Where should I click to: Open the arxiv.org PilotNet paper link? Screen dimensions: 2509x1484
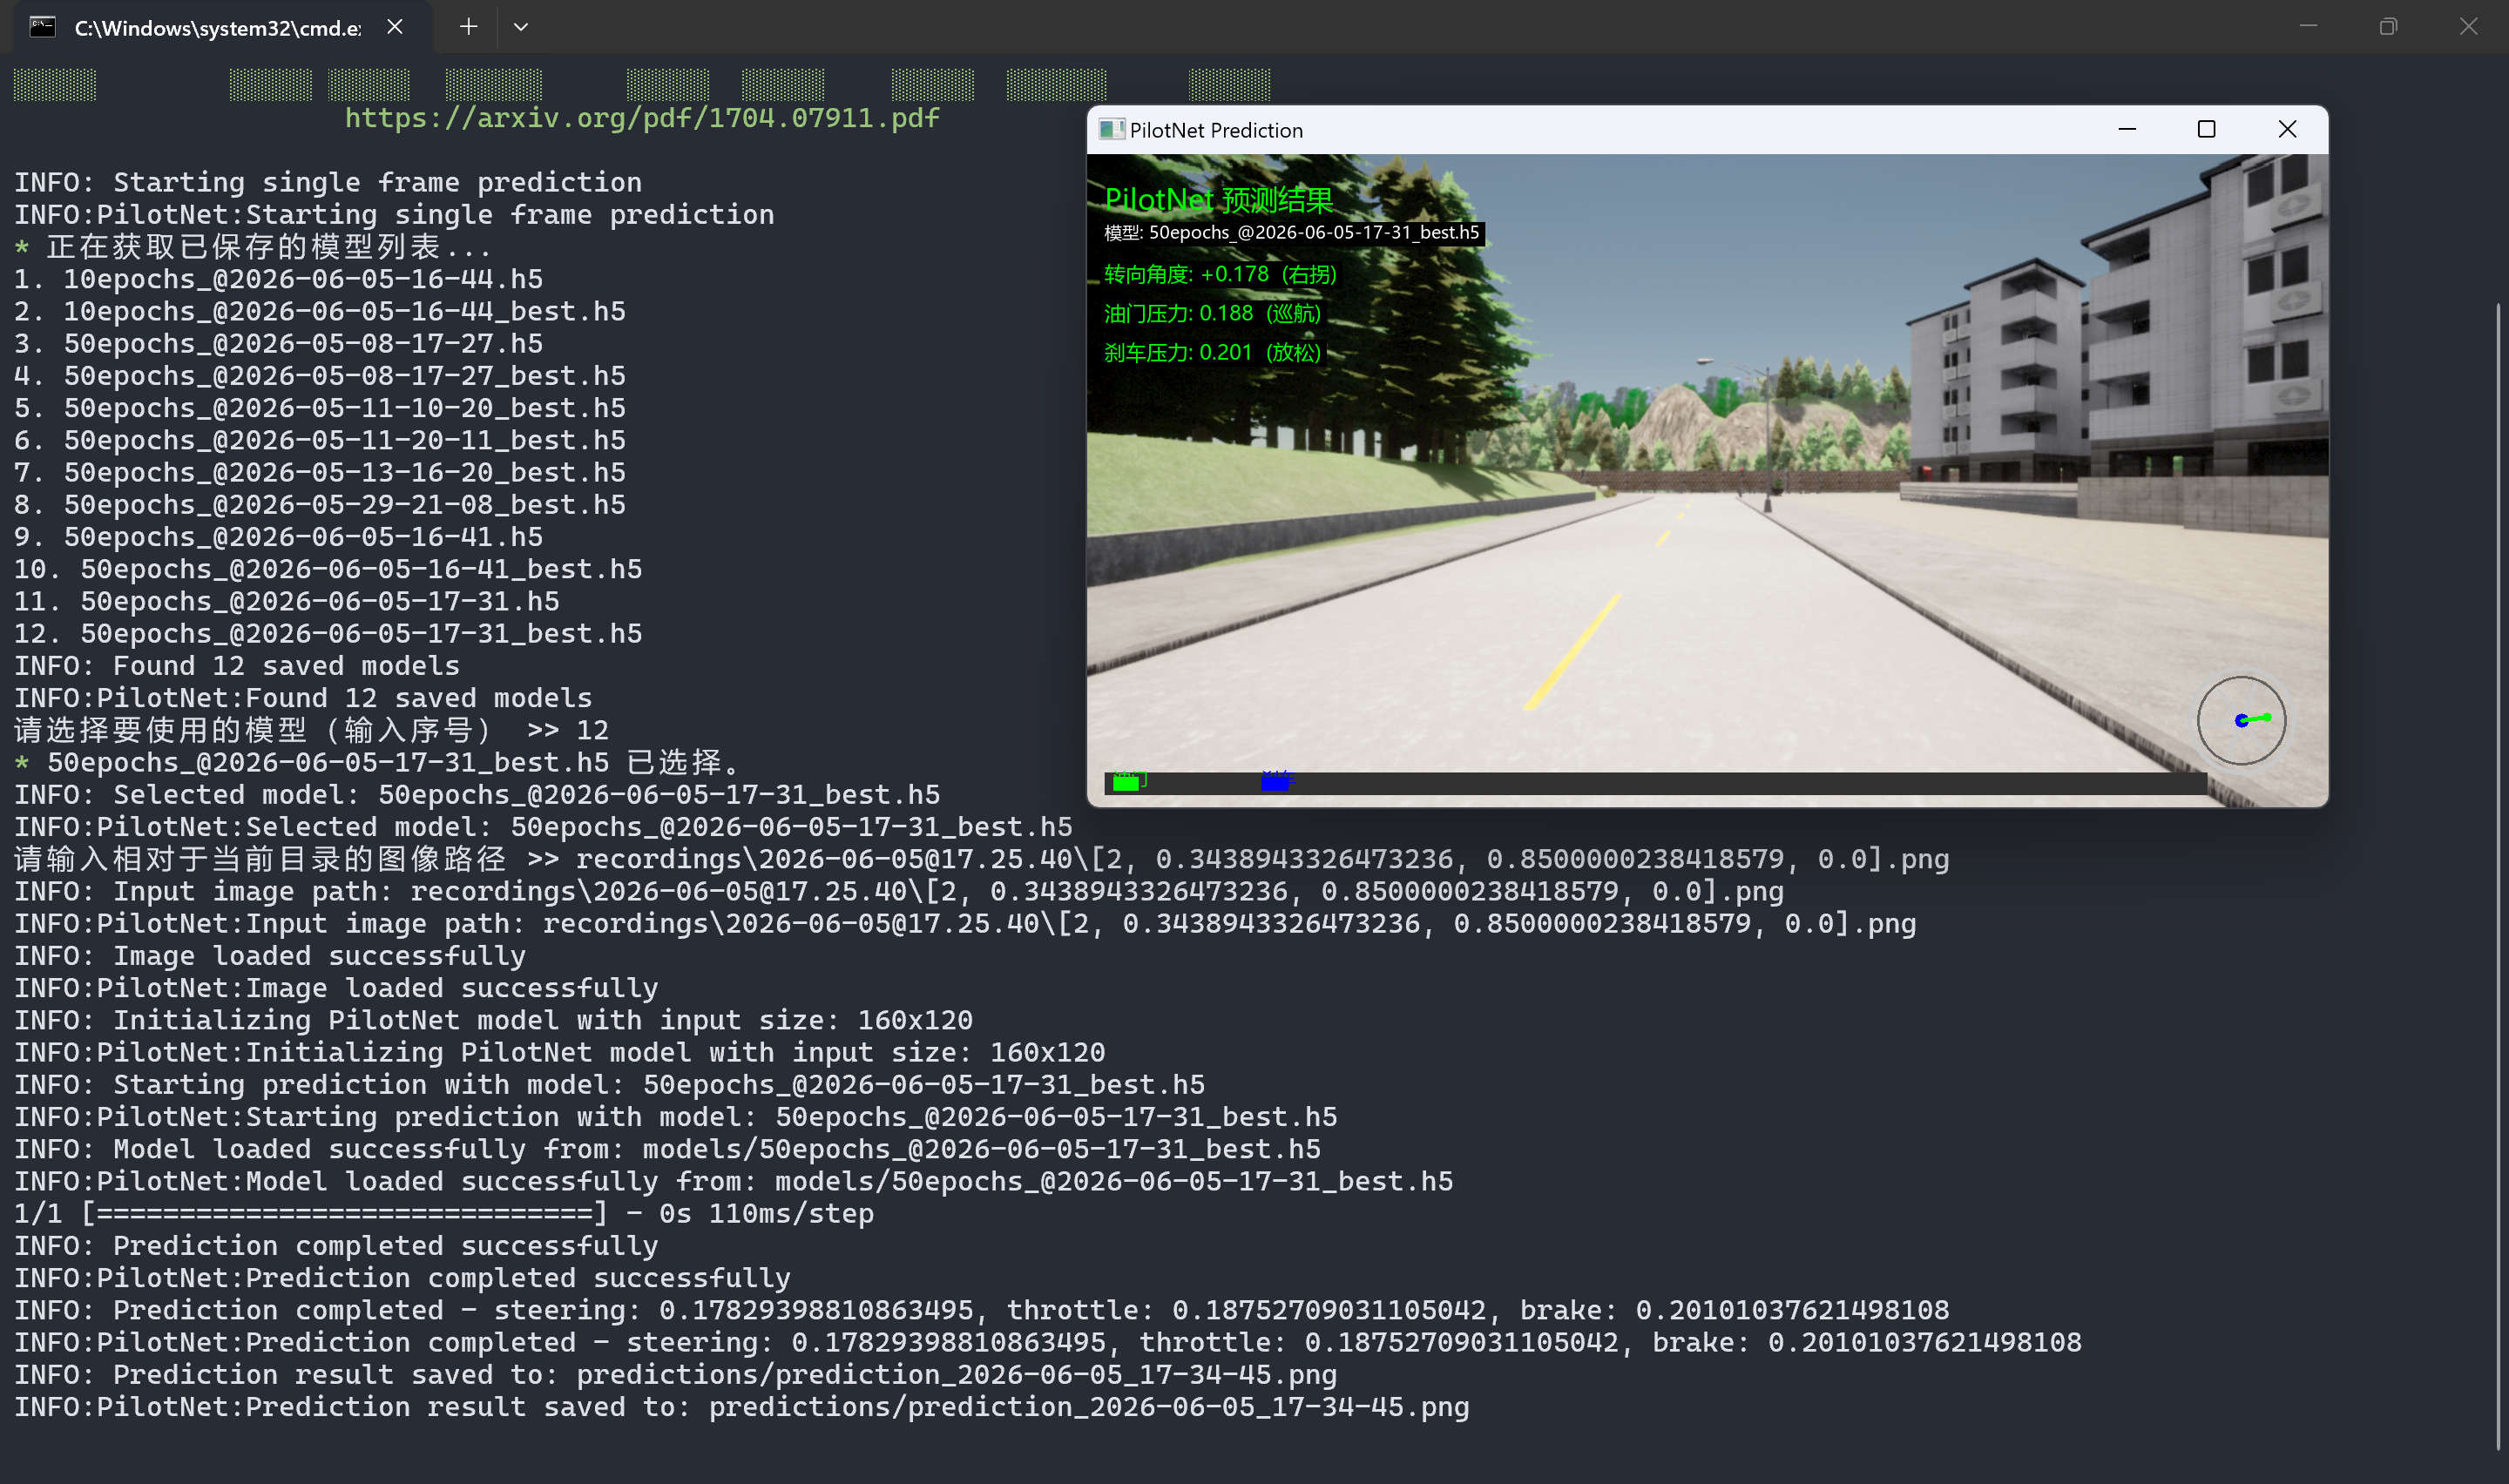pos(642,118)
